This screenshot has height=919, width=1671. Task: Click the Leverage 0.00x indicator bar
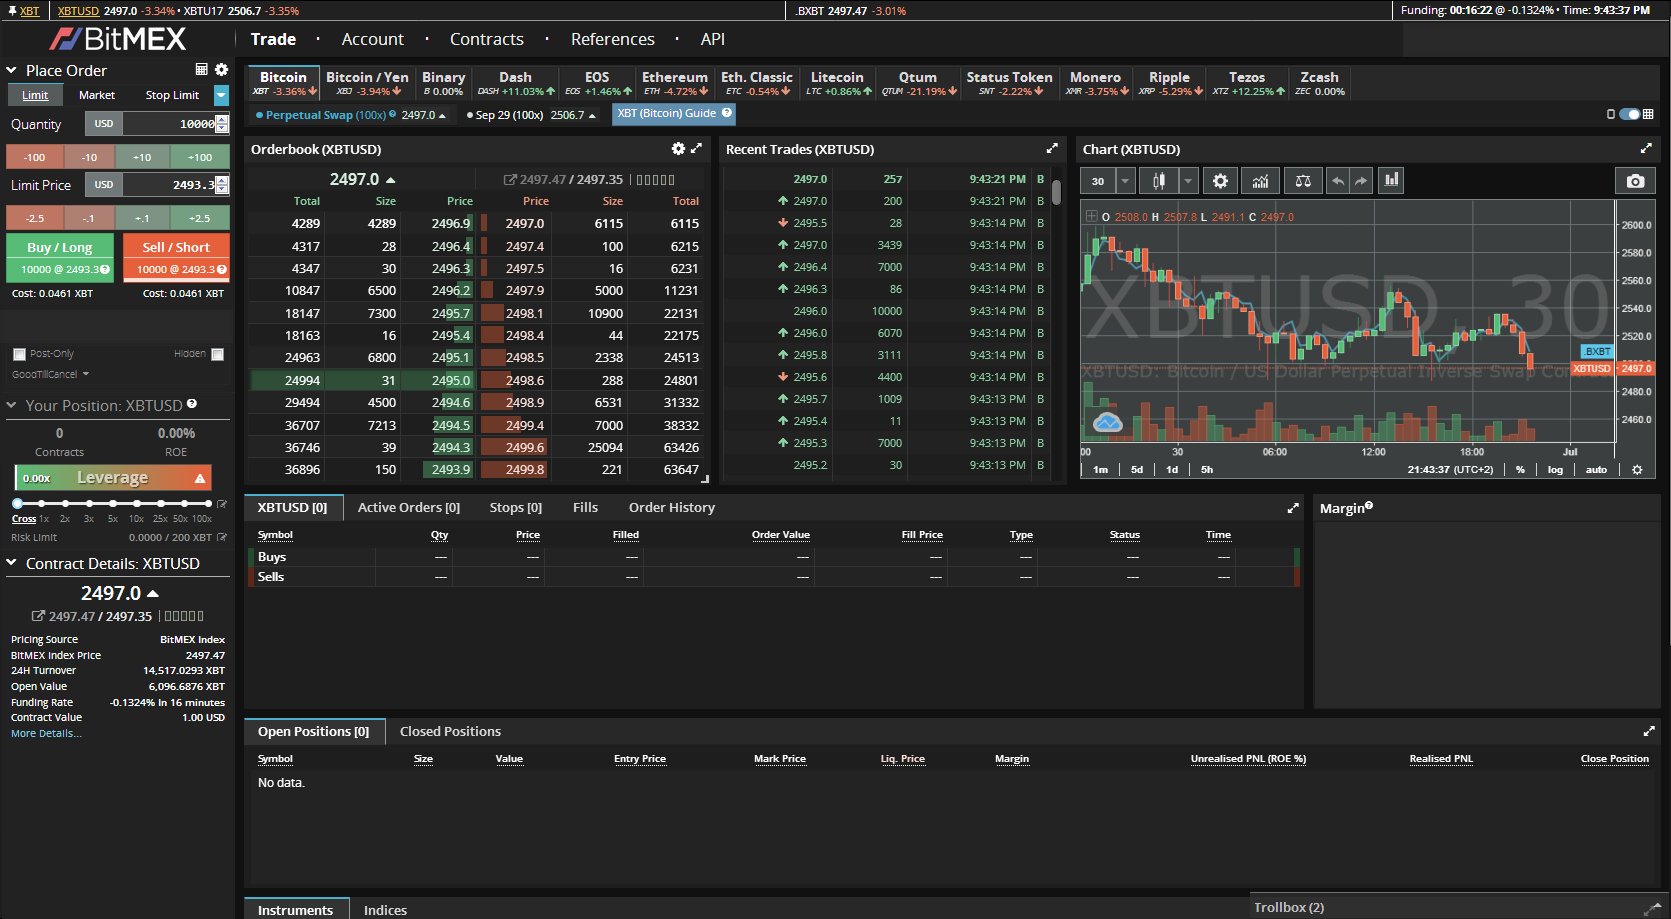tap(113, 478)
